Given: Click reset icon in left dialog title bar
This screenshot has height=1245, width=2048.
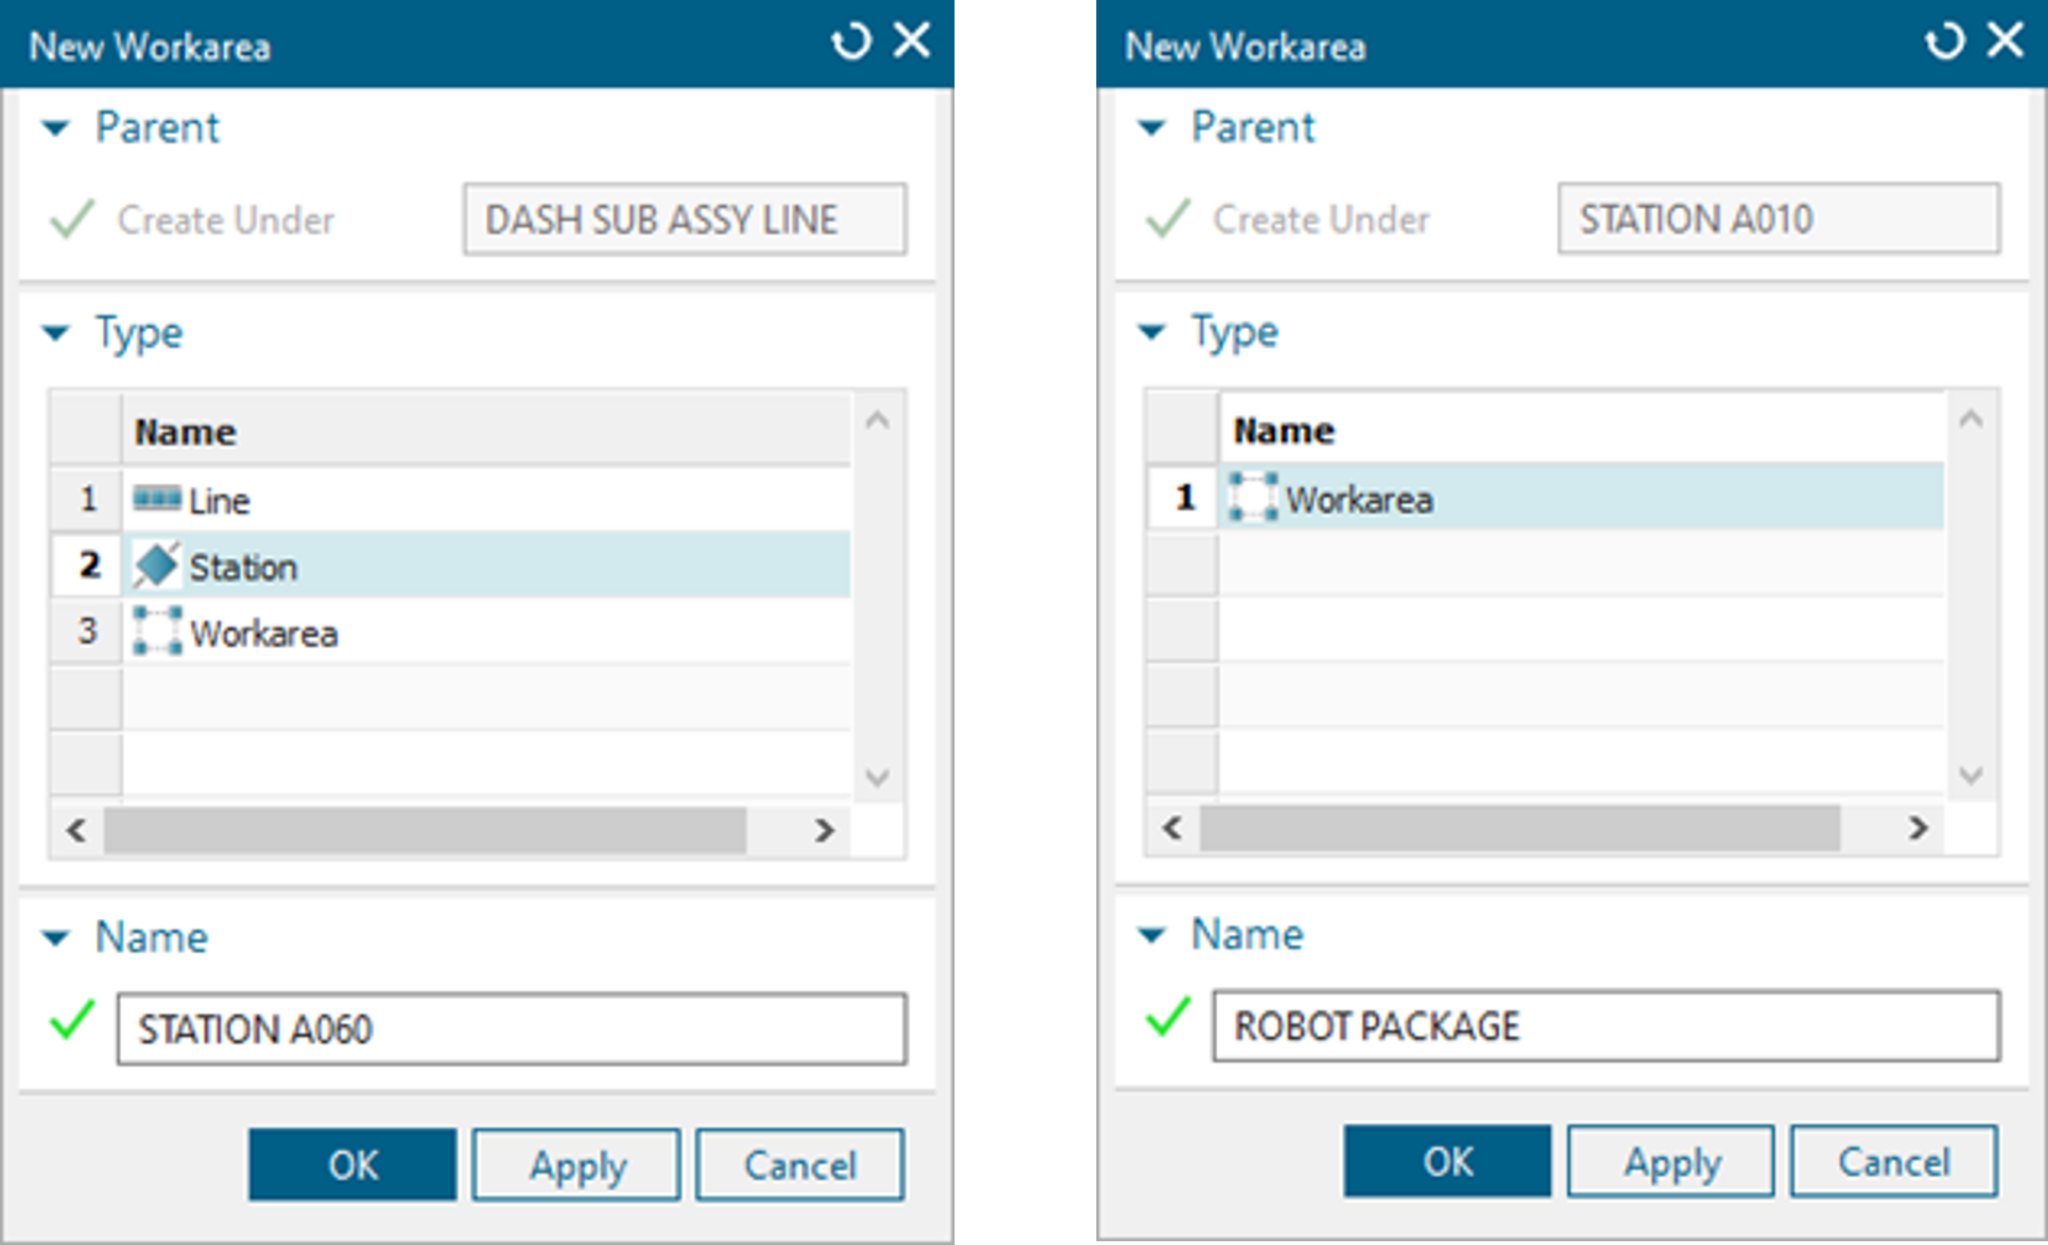Looking at the screenshot, I should coord(851,42).
